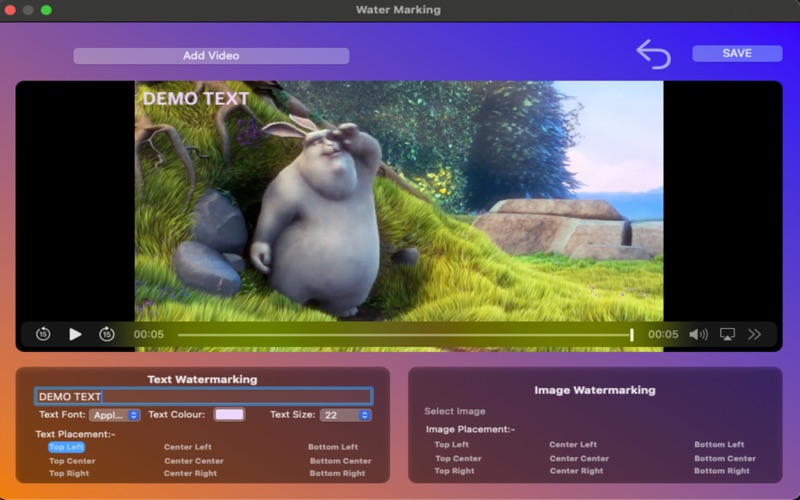
Task: Click the DEMO TEXT input field
Action: [204, 396]
